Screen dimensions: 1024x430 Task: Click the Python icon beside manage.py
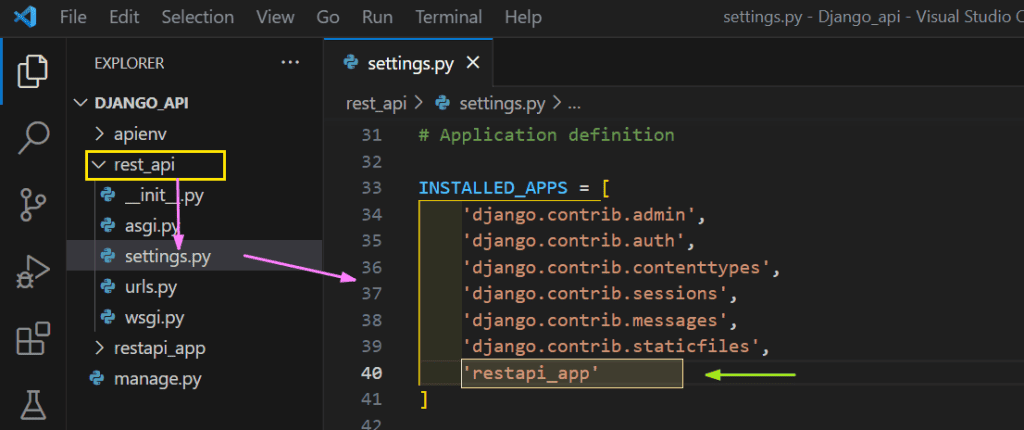pos(97,379)
